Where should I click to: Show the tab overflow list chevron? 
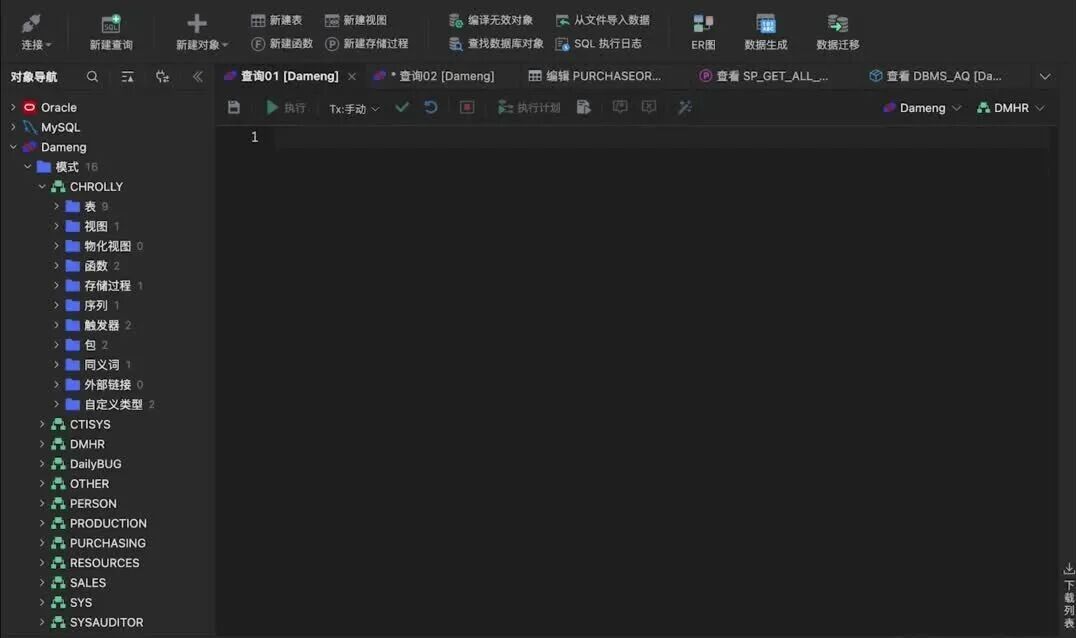(x=1045, y=77)
